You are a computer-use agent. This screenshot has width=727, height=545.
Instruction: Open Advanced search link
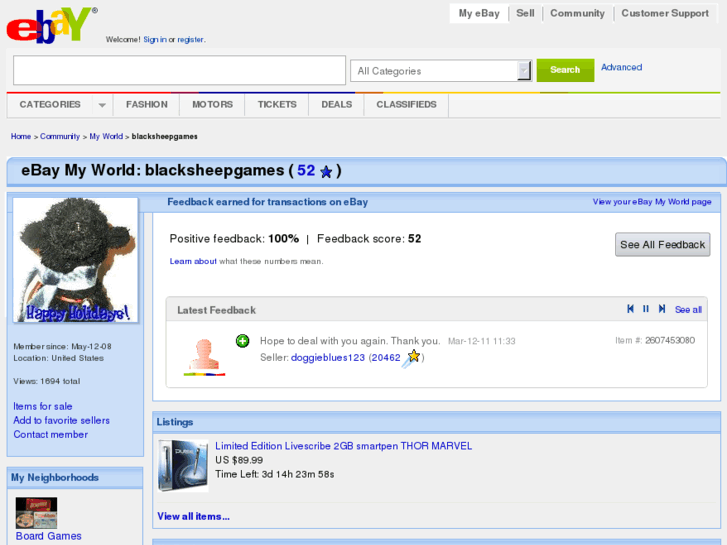tap(621, 67)
